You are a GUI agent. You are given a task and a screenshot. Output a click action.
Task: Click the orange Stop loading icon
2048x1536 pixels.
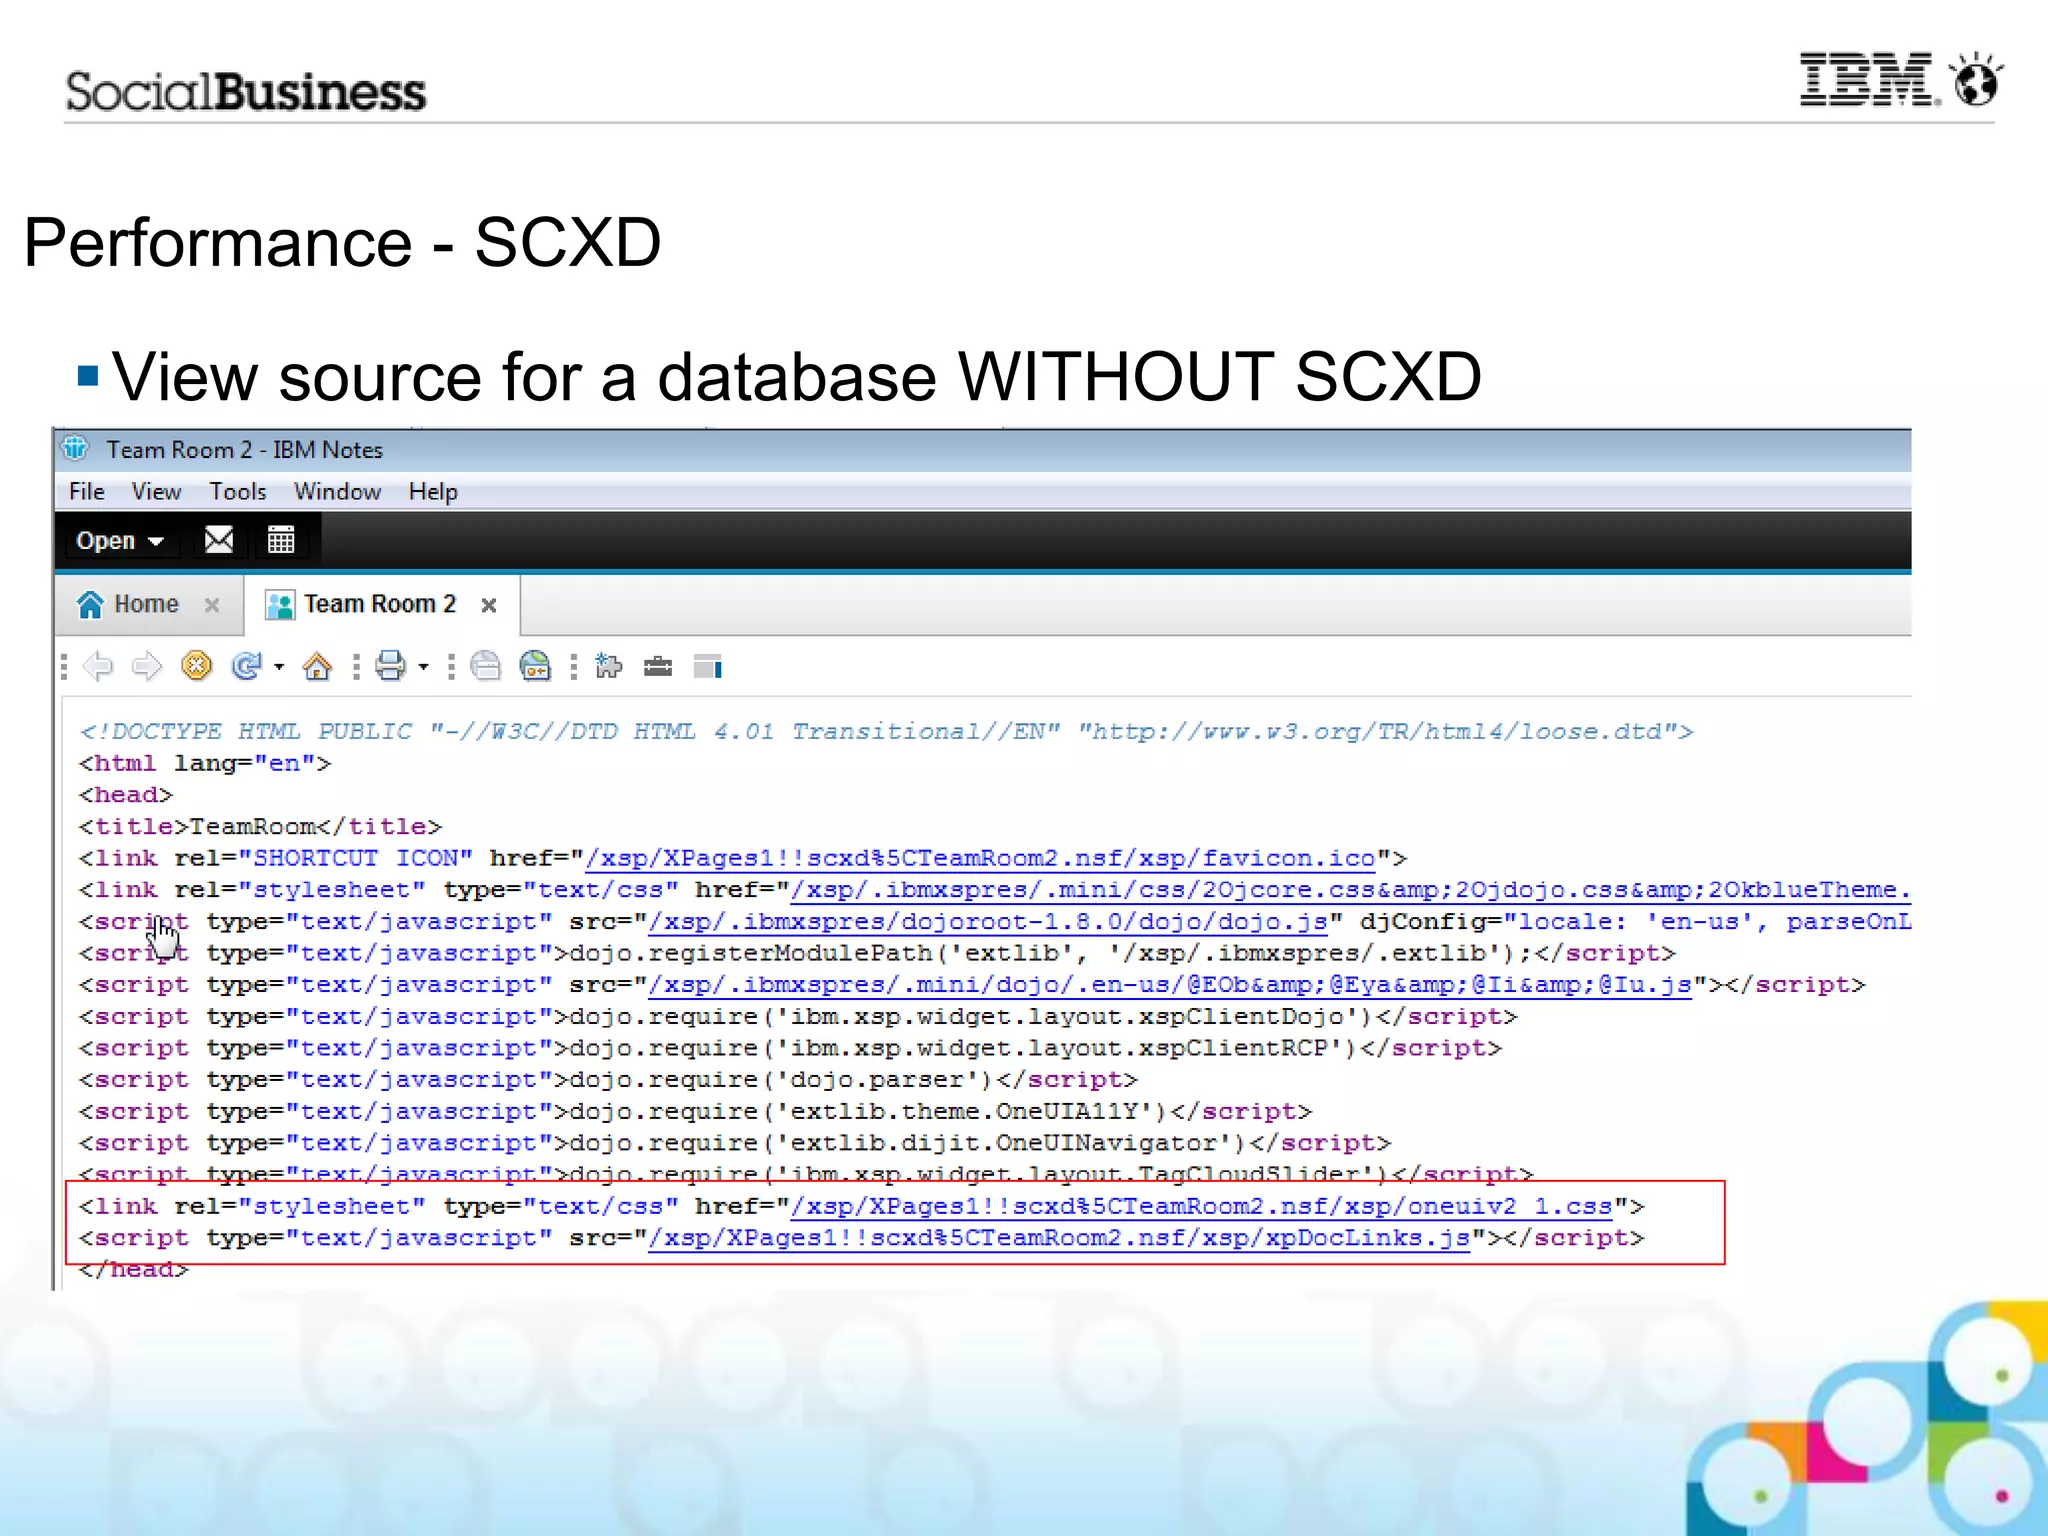point(197,666)
